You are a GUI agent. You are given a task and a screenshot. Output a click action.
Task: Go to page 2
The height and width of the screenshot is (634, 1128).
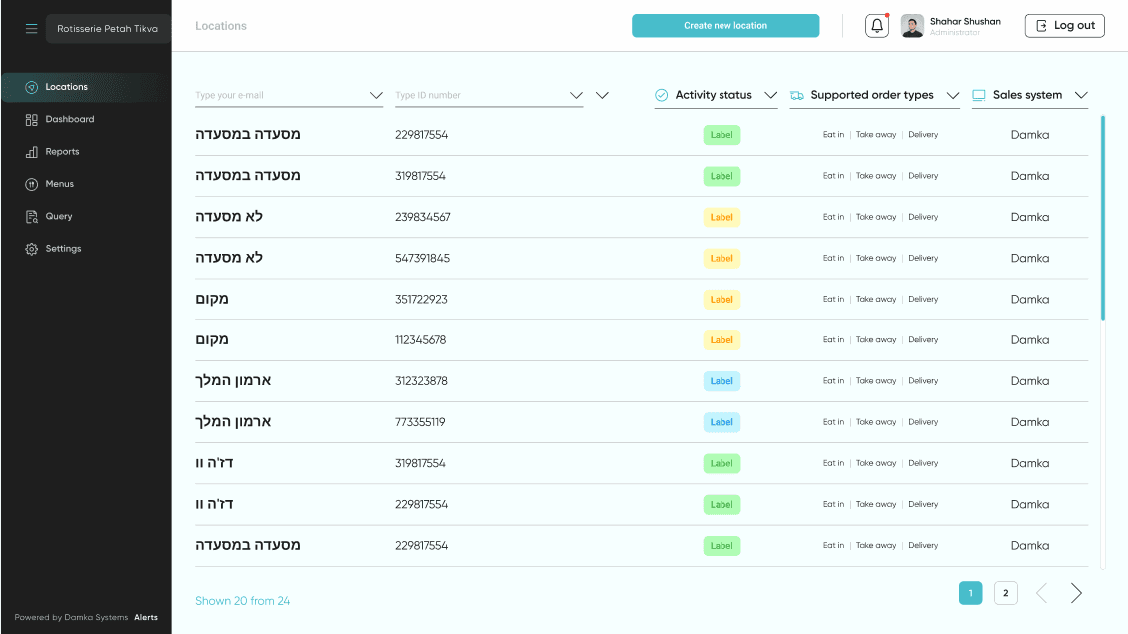click(x=1006, y=593)
